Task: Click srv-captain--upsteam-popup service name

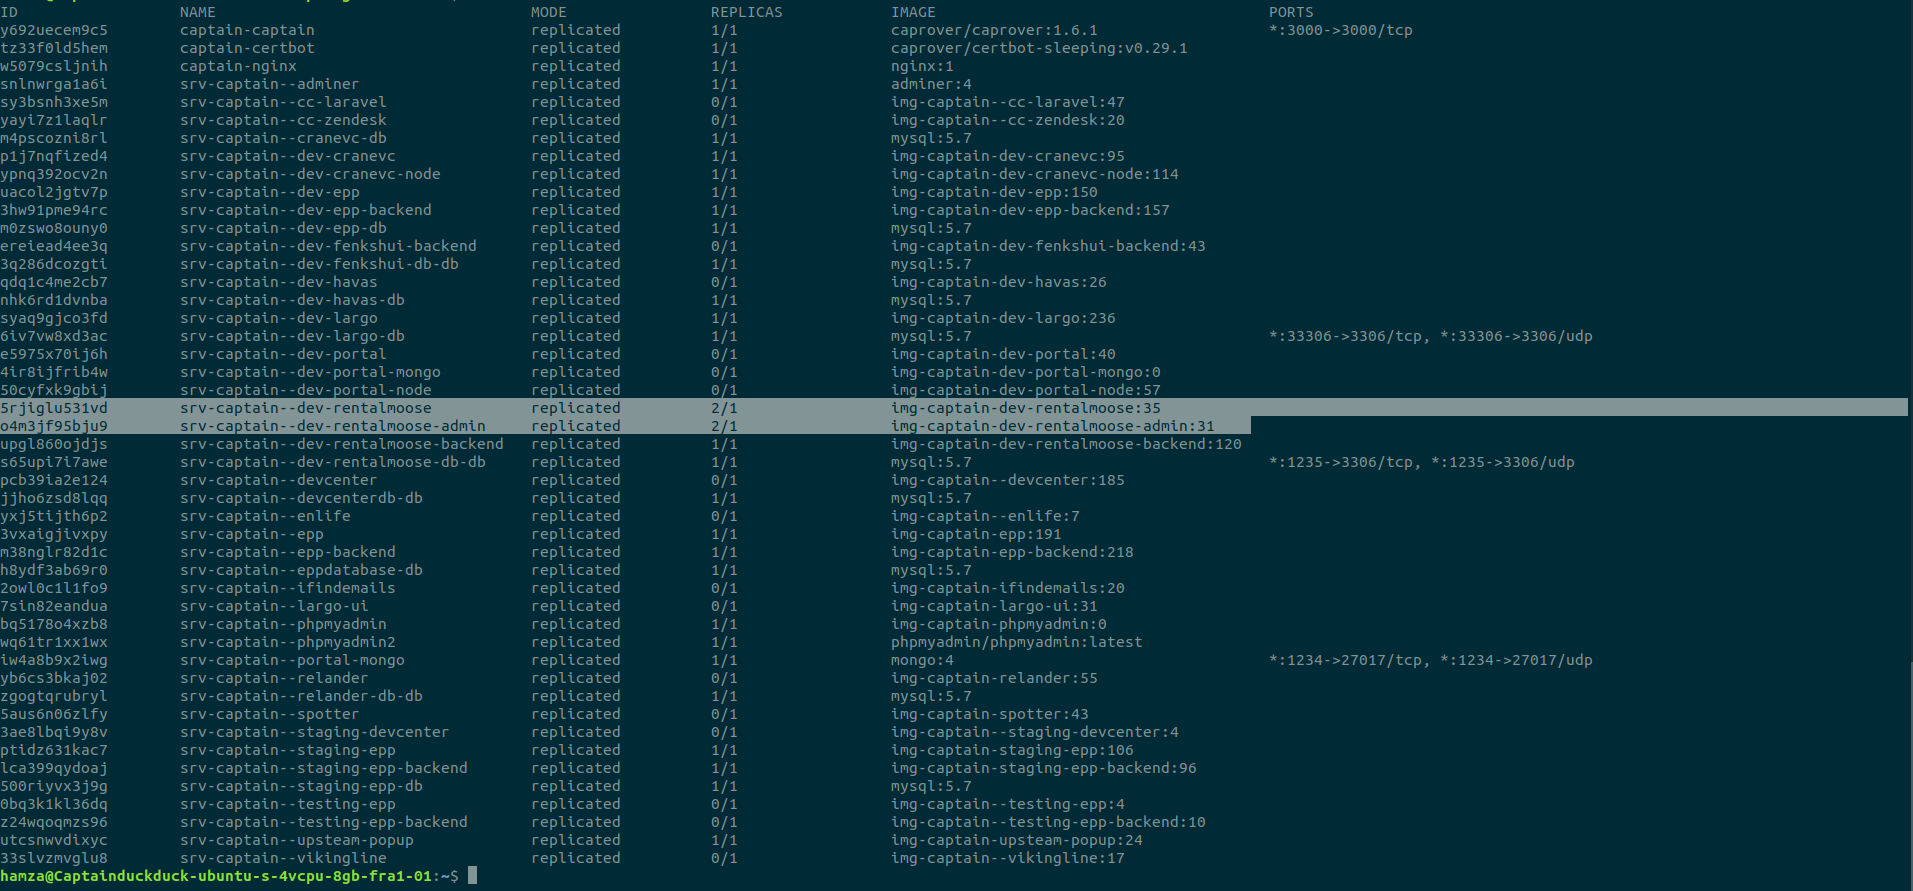Action: coord(297,840)
